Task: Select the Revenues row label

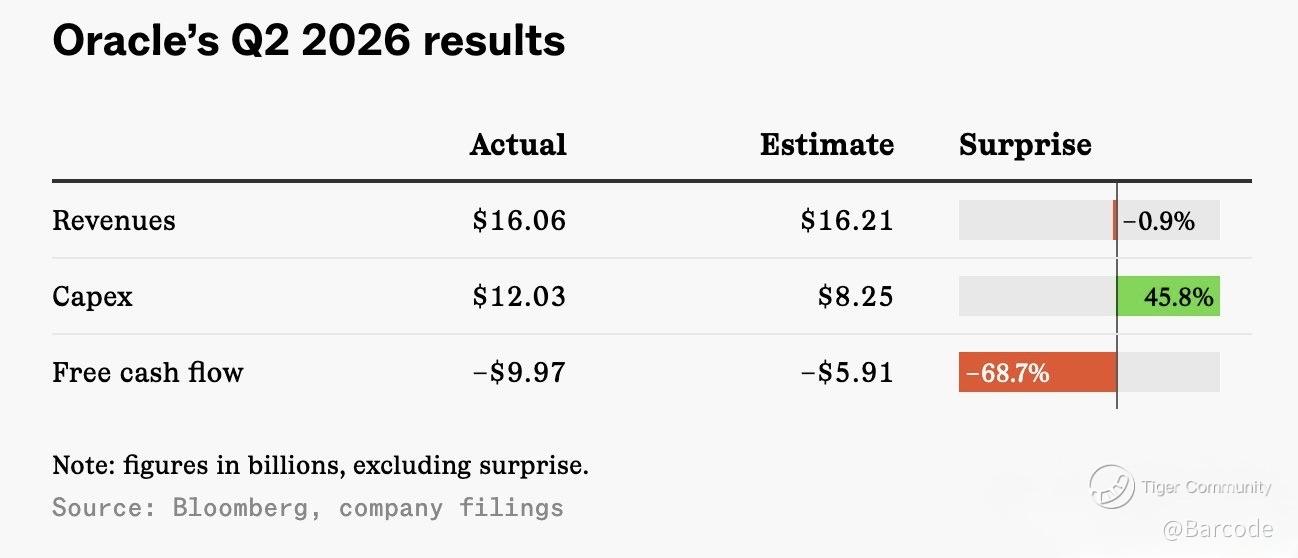Action: tap(114, 220)
